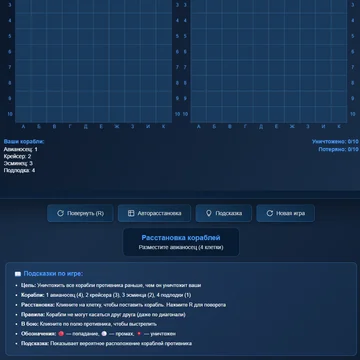The width and height of the screenshot is (360, 360).
Task: Click the Авианосец: 1 ship count
Action: tap(20, 149)
